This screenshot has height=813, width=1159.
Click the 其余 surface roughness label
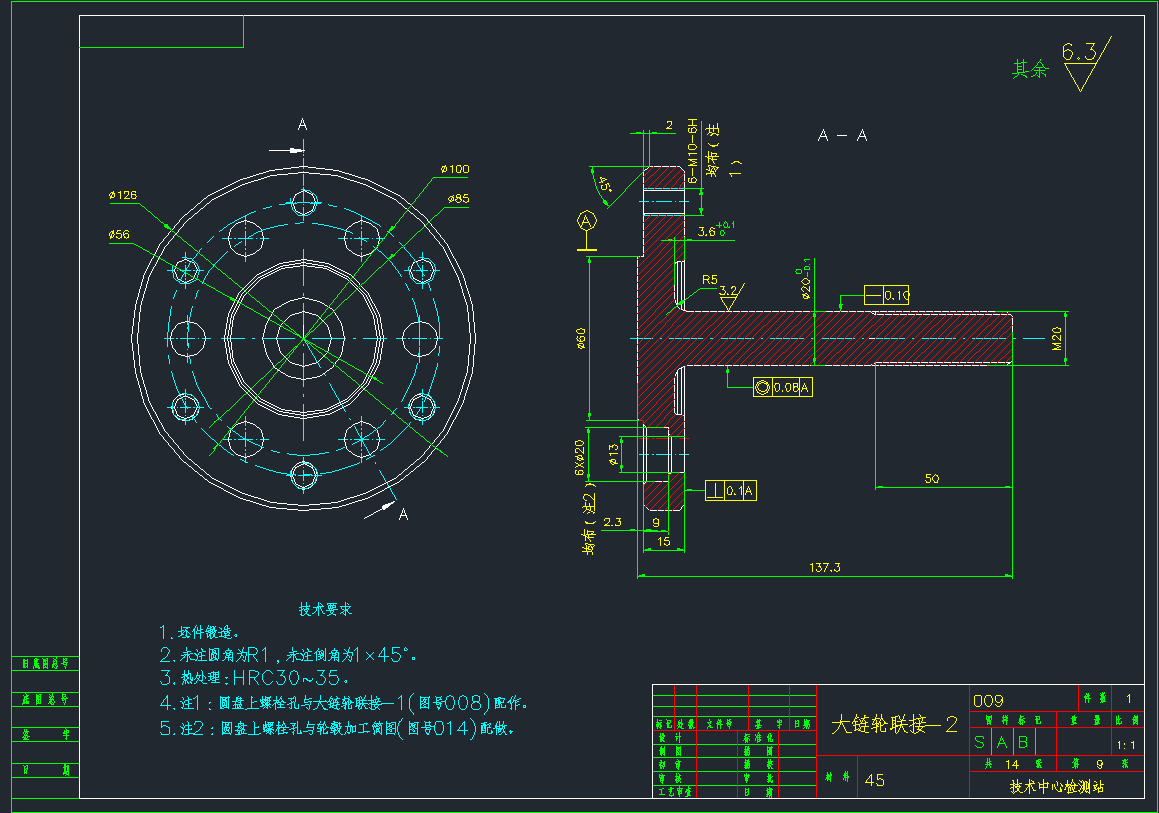(1030, 69)
